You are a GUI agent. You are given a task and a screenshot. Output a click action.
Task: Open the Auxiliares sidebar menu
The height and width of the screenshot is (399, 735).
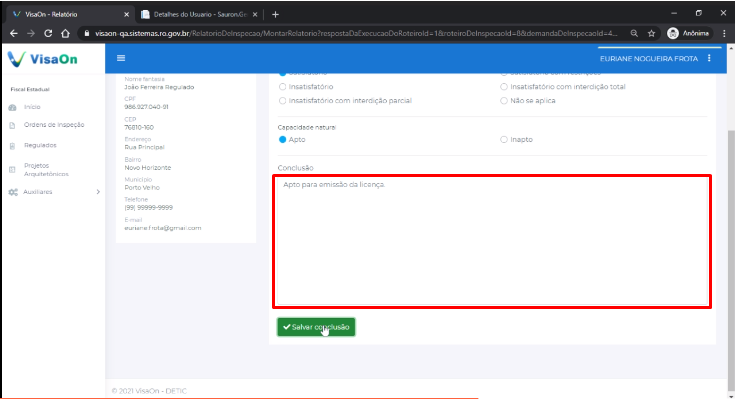pyautogui.click(x=38, y=192)
